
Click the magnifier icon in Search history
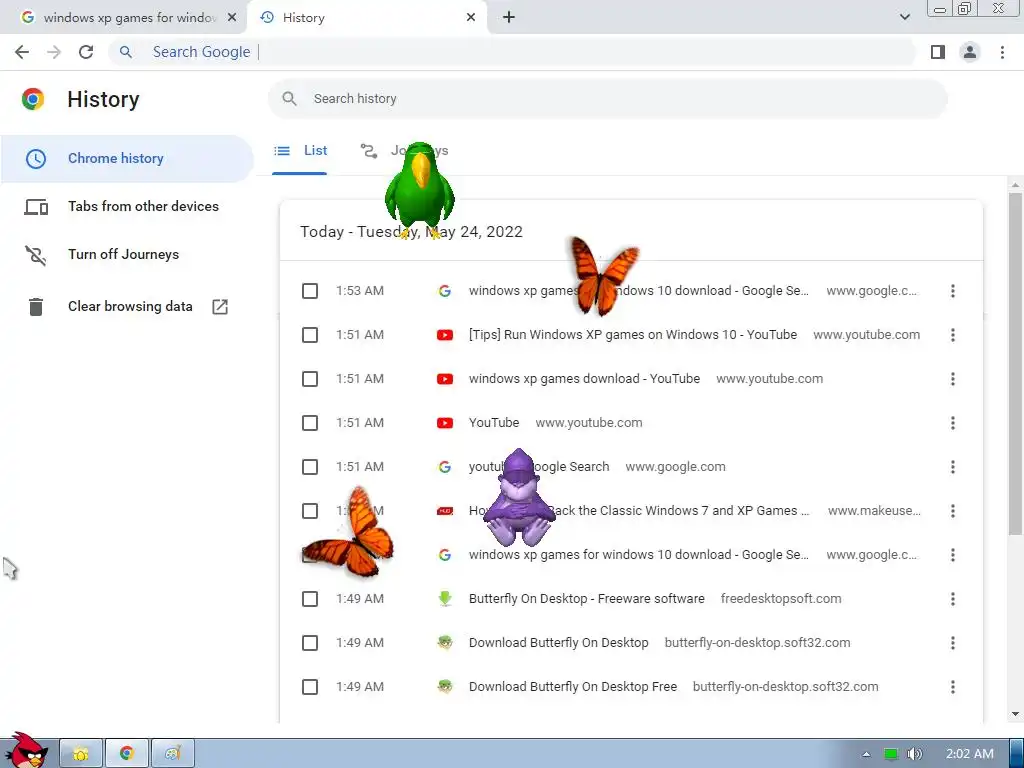coord(289,99)
